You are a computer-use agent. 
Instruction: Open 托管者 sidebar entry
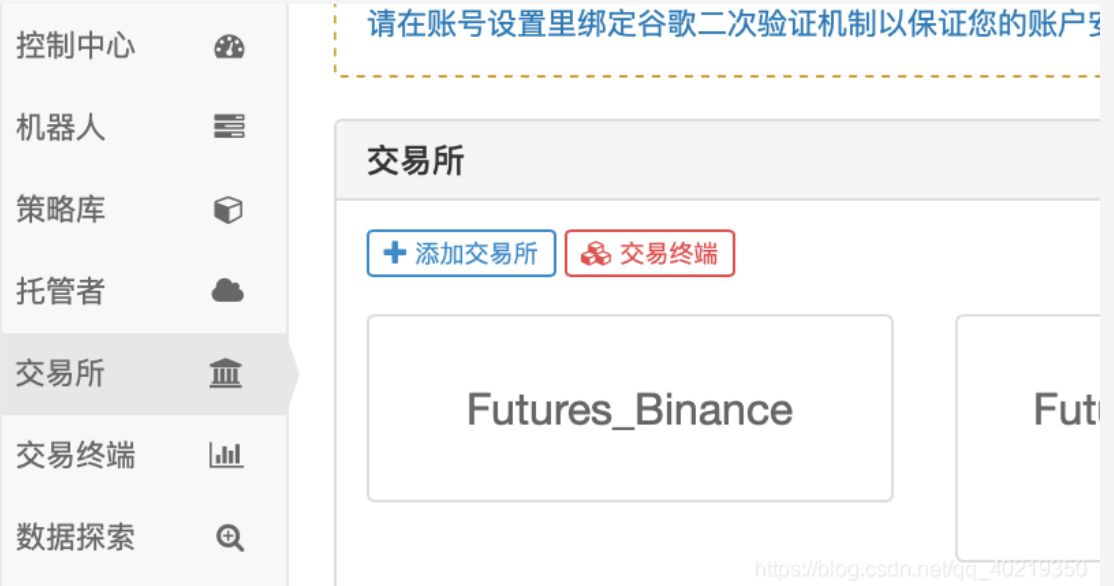(x=61, y=292)
